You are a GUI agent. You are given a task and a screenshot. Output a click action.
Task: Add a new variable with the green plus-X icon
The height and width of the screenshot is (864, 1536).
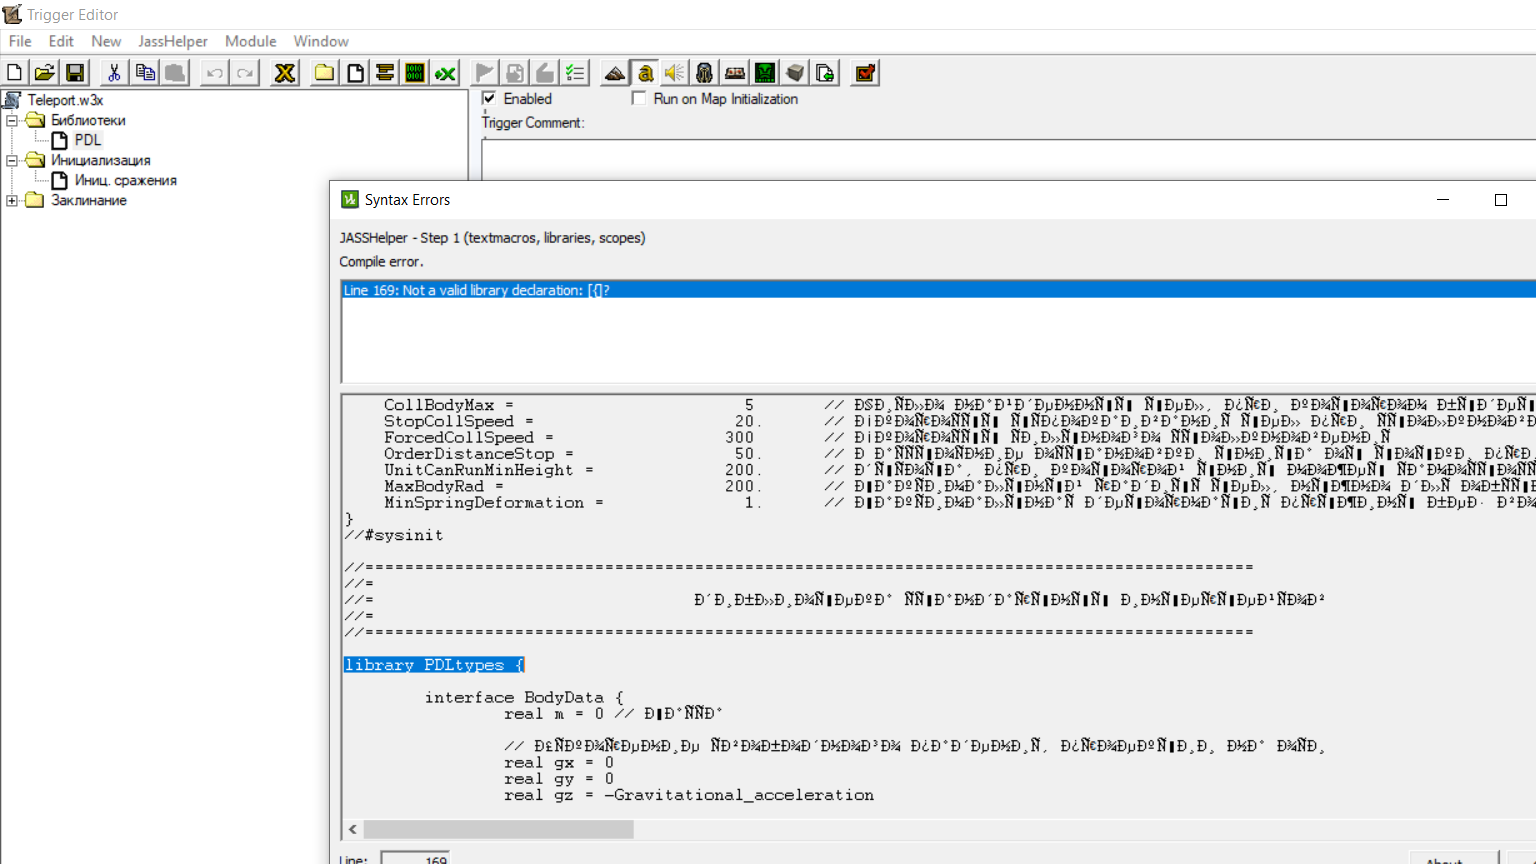click(446, 73)
